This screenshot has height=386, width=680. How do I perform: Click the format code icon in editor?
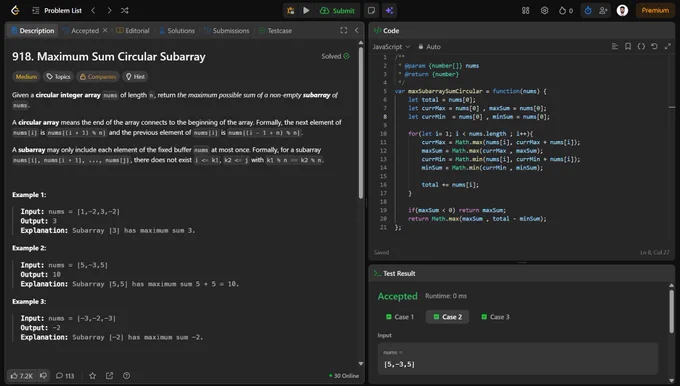[x=615, y=46]
